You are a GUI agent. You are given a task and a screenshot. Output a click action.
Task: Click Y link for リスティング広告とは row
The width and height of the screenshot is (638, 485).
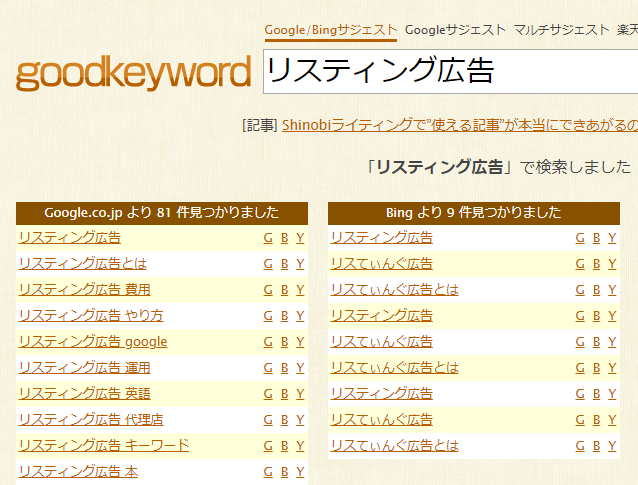tap(300, 264)
